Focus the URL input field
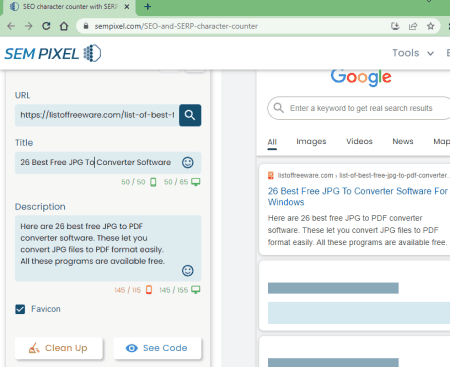 click(x=97, y=115)
